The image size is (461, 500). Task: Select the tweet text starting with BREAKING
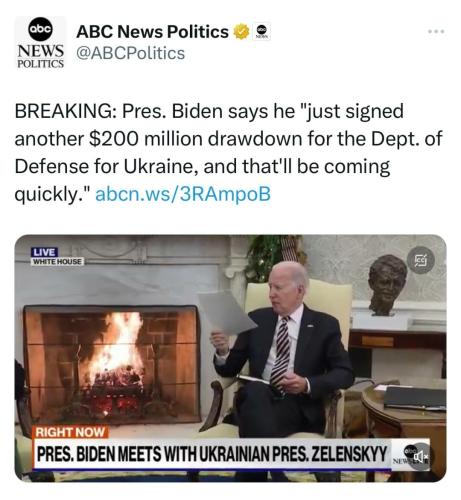pyautogui.click(x=228, y=152)
